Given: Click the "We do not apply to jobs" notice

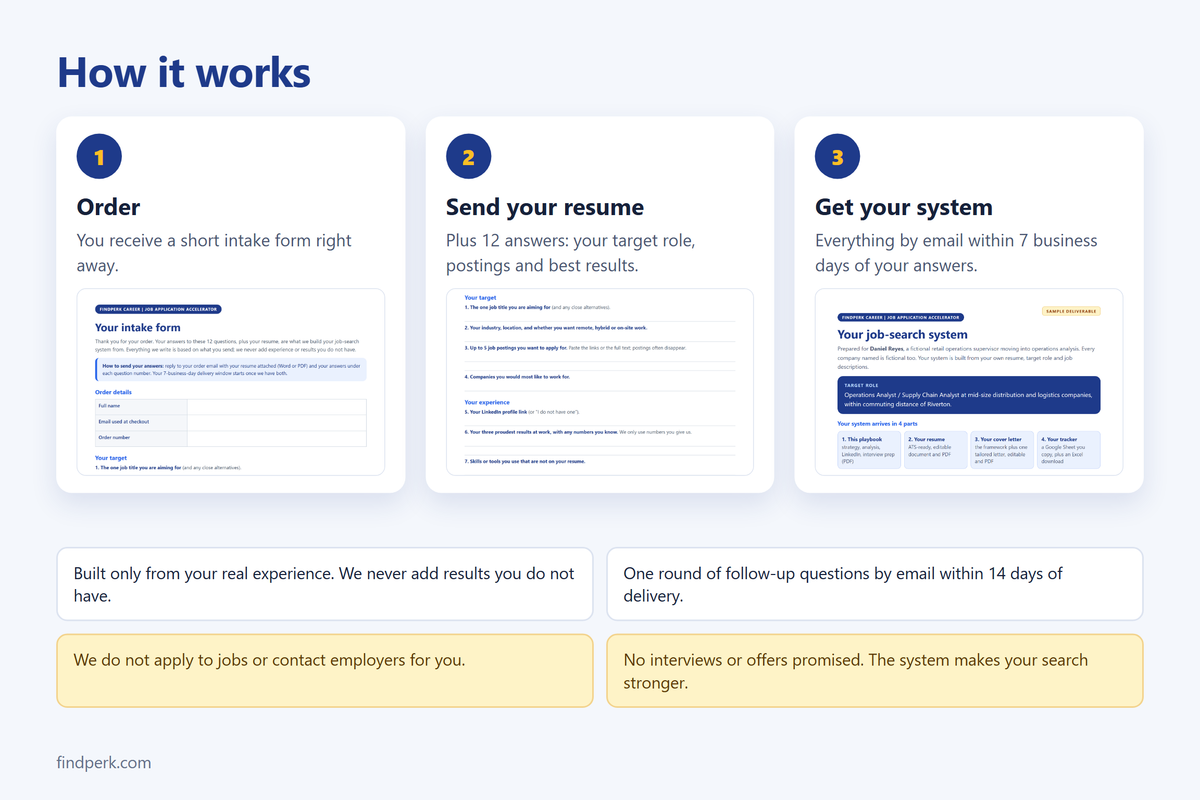Looking at the screenshot, I should coord(325,670).
